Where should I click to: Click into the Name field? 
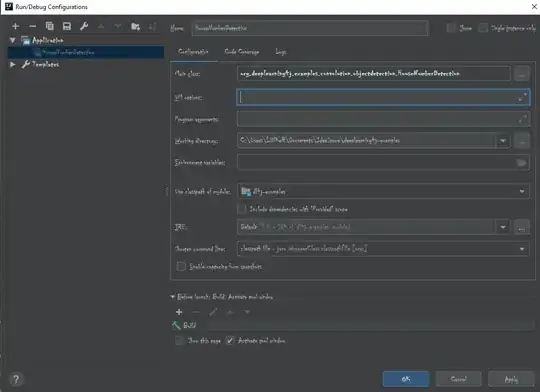click(x=310, y=28)
